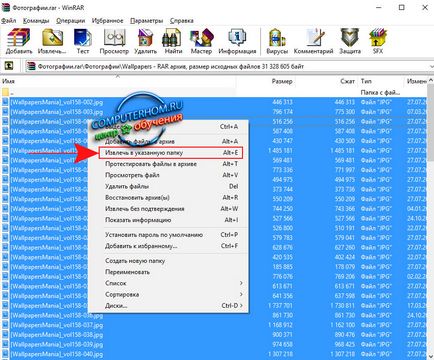Sort by the Тип column header

[x=380, y=81]
